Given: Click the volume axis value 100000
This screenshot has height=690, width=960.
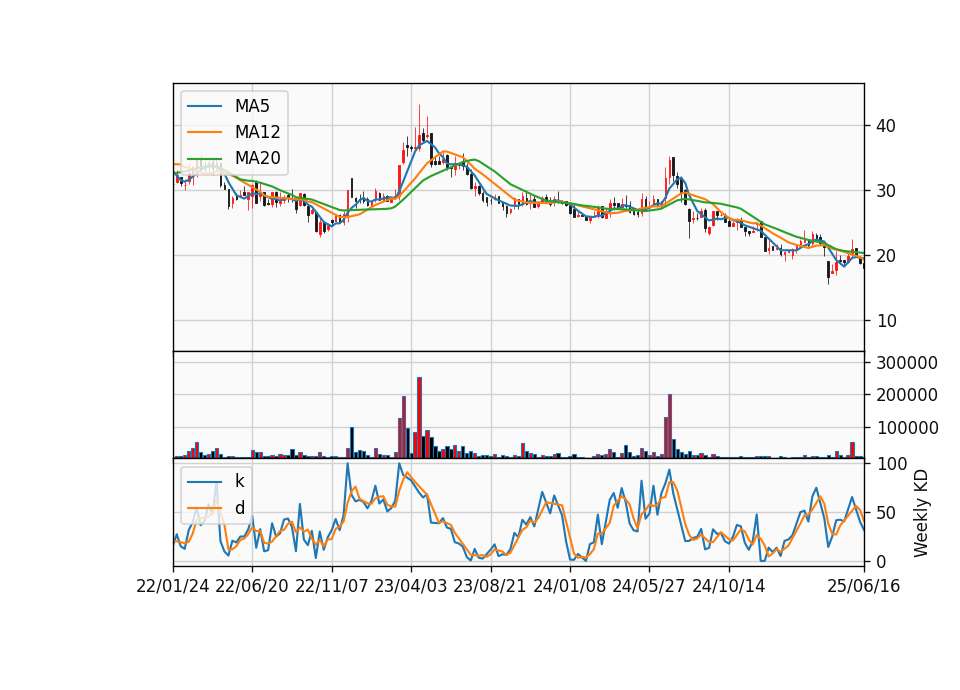Looking at the screenshot, I should click(x=907, y=428).
